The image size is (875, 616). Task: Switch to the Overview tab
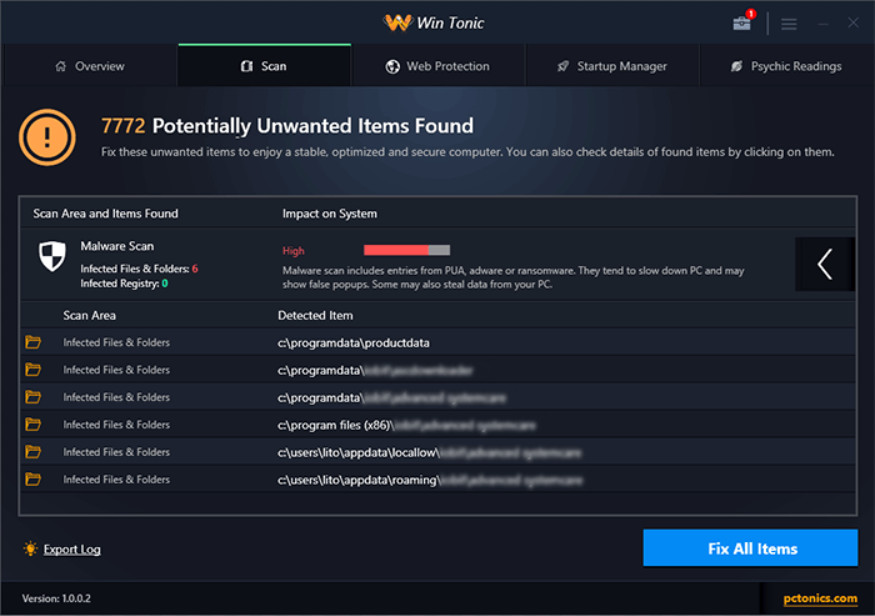(89, 66)
